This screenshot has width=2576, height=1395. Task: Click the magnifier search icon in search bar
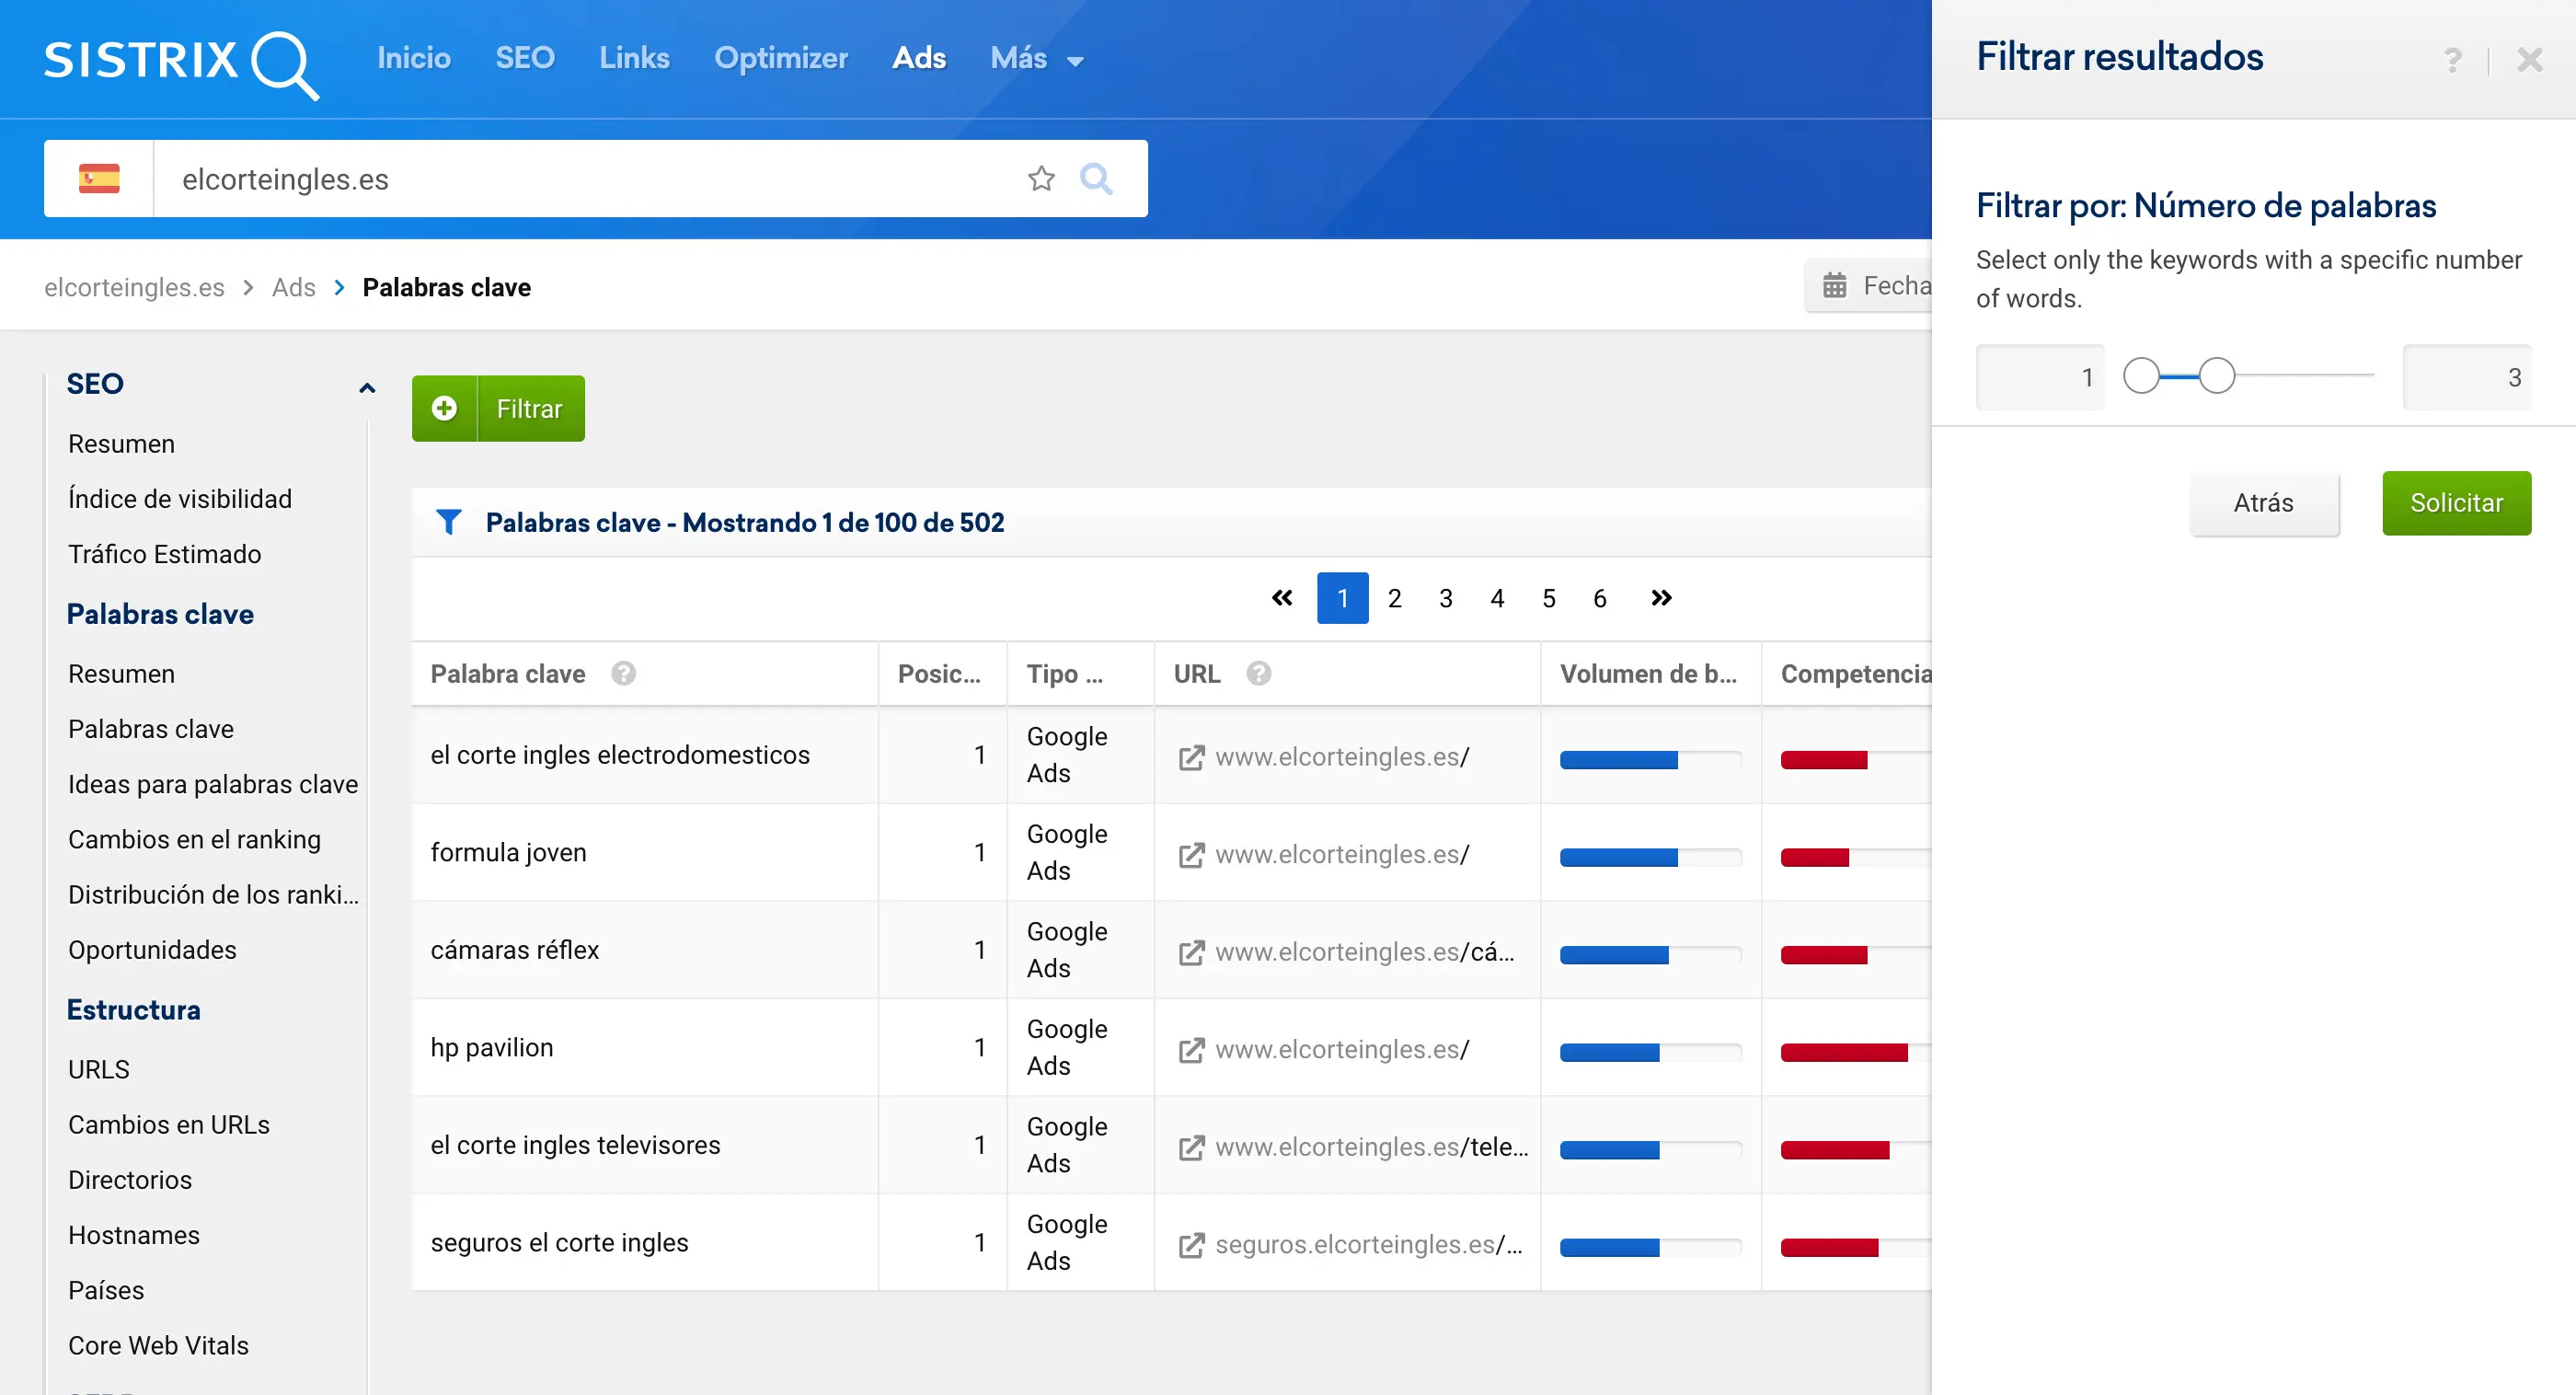click(1096, 179)
